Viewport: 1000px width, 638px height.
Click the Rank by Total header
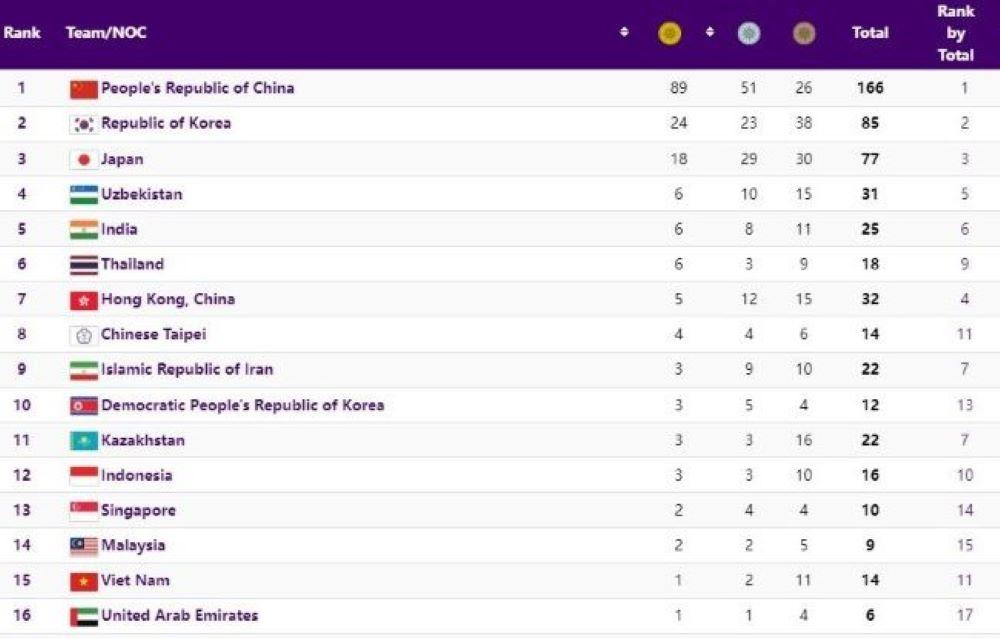tap(955, 33)
